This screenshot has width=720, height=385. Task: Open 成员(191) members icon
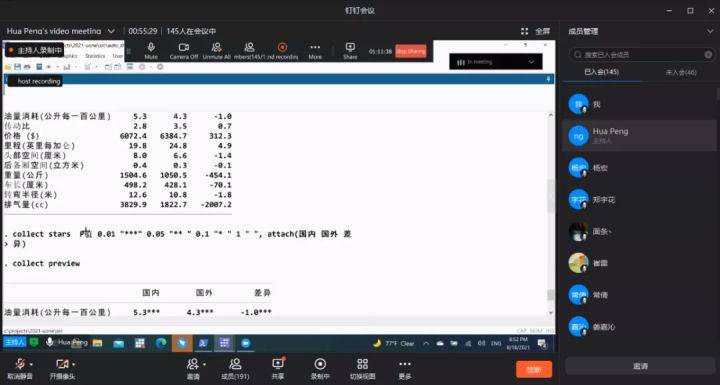click(236, 365)
